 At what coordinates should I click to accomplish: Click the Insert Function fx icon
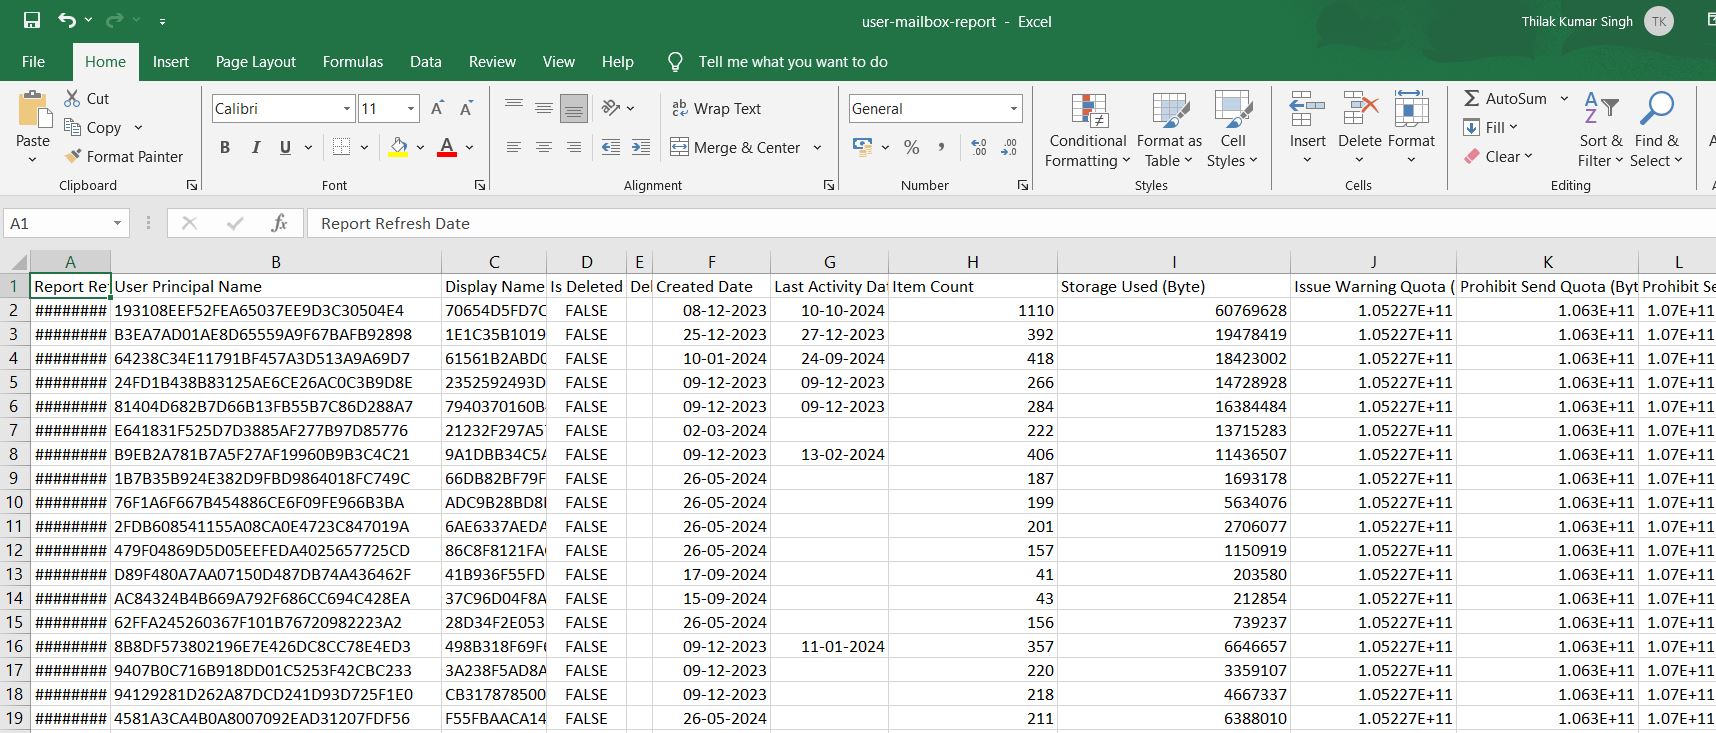coord(279,224)
